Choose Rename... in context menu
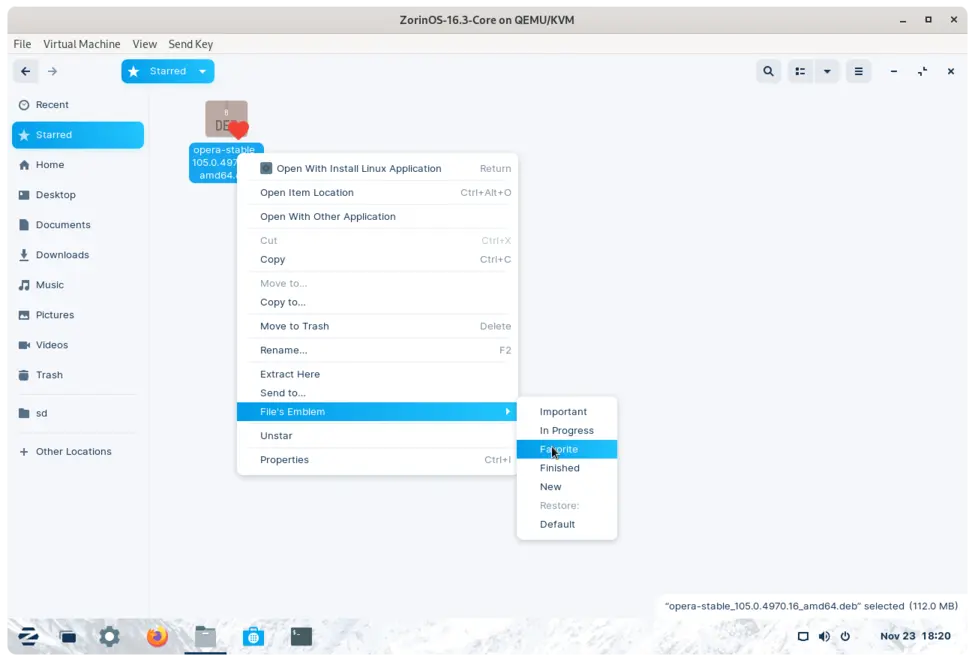This screenshot has width=975, height=662. (x=377, y=350)
